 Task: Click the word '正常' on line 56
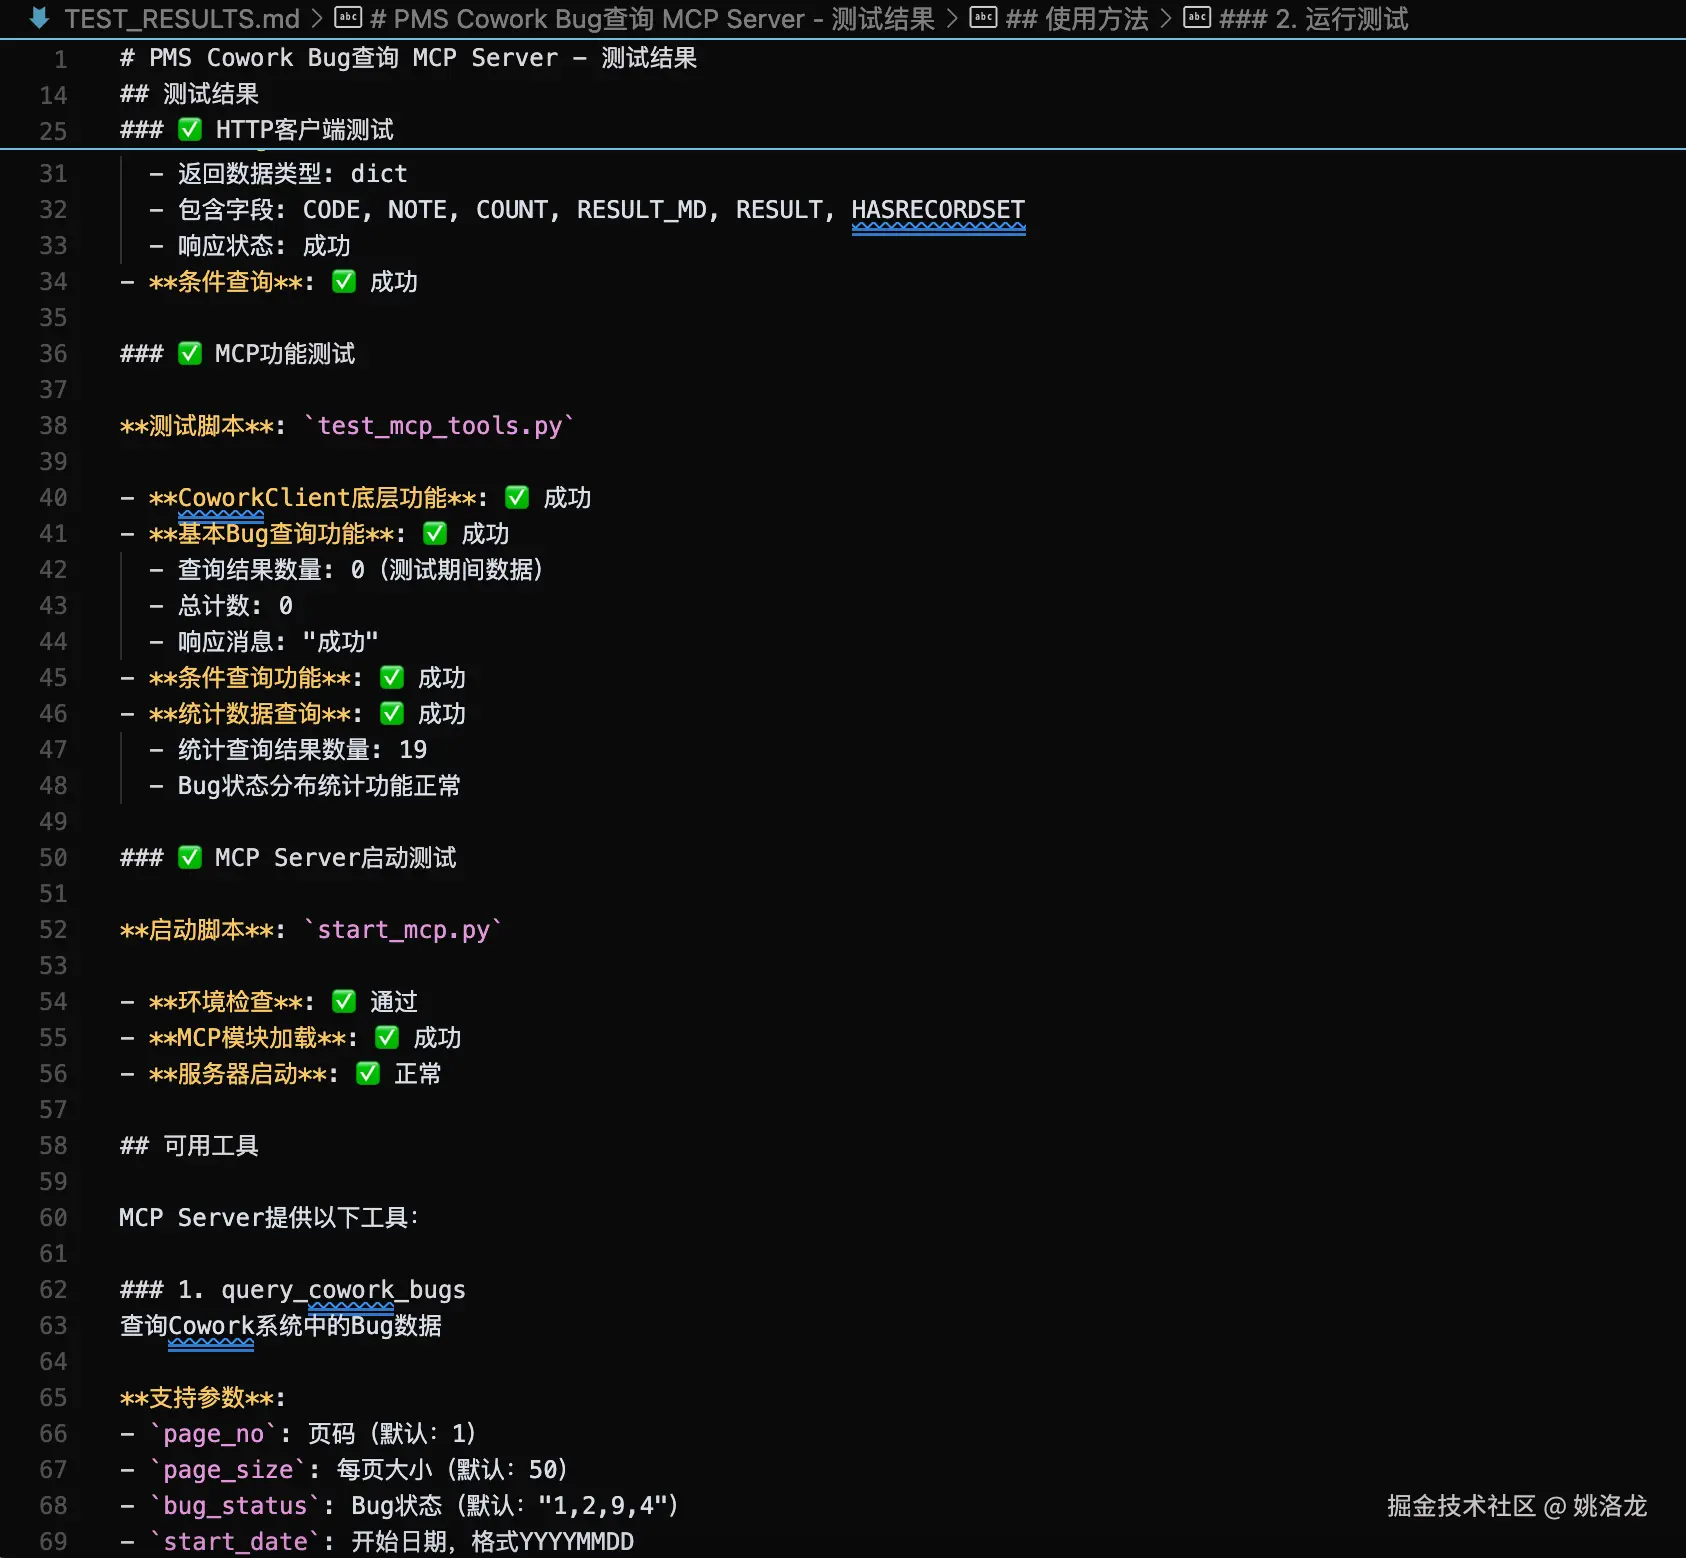click(418, 1074)
